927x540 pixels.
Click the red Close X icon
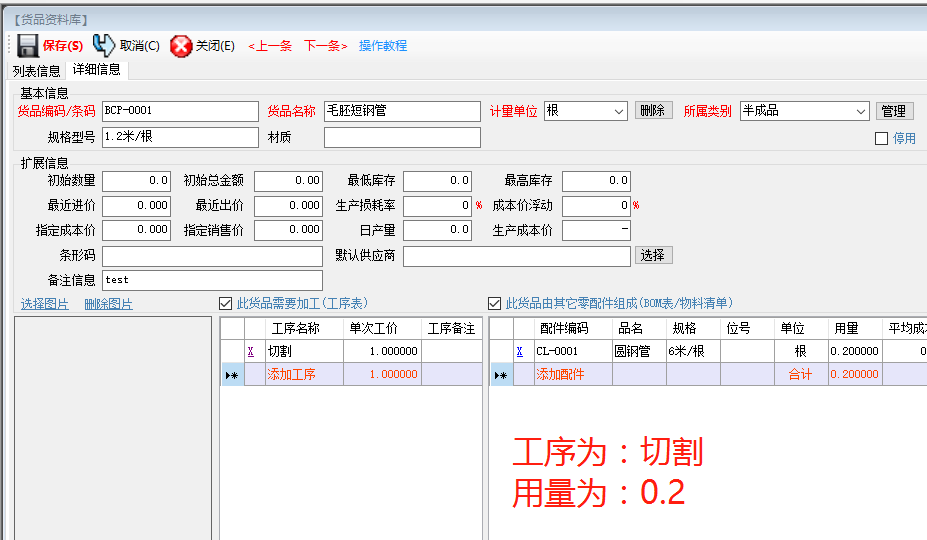pos(181,46)
